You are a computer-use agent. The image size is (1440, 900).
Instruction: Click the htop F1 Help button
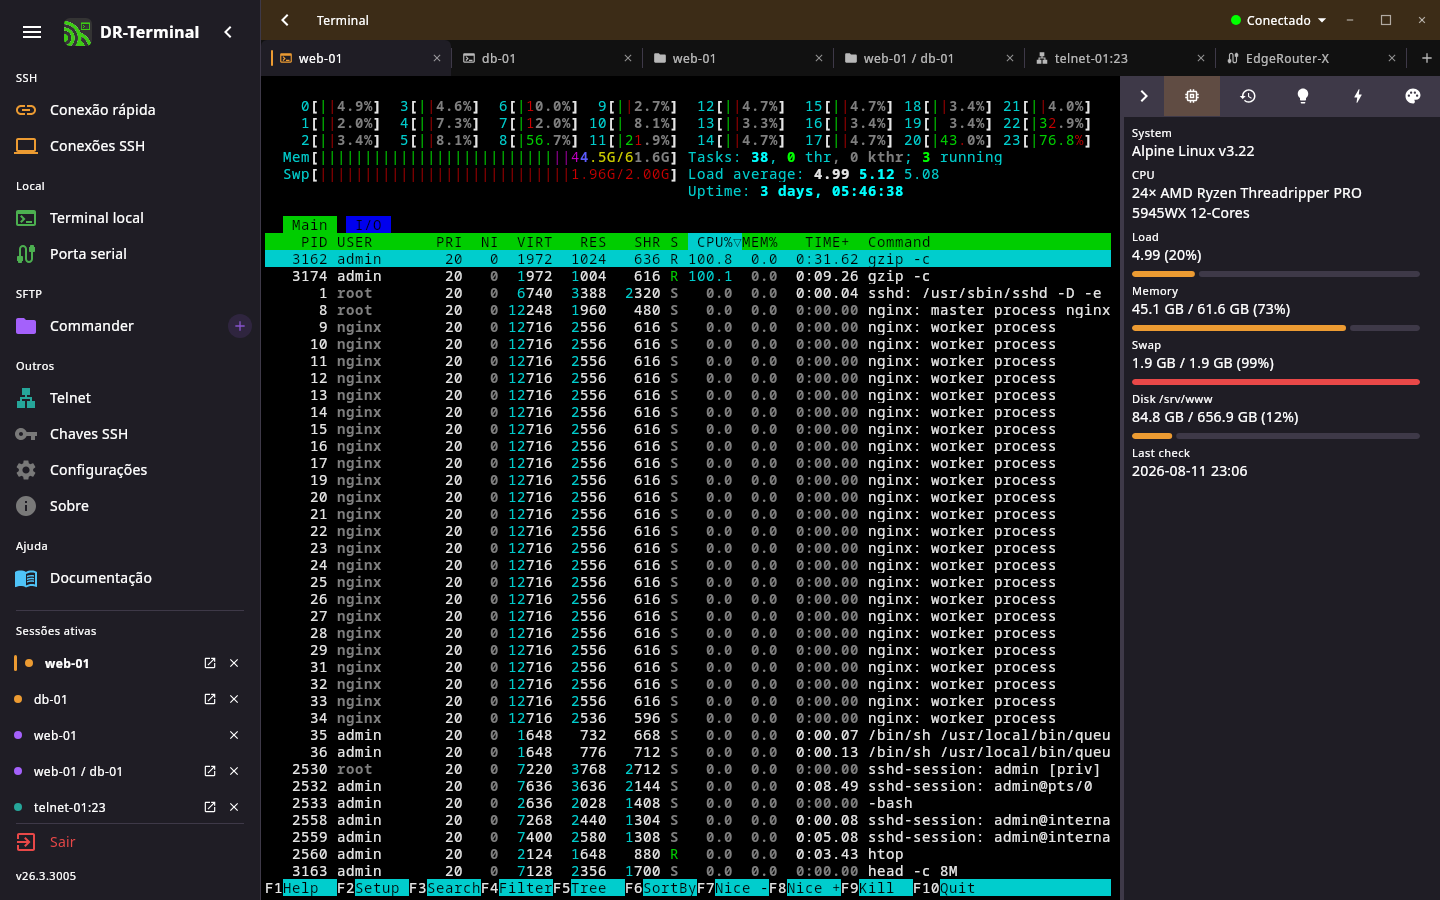[x=300, y=888]
